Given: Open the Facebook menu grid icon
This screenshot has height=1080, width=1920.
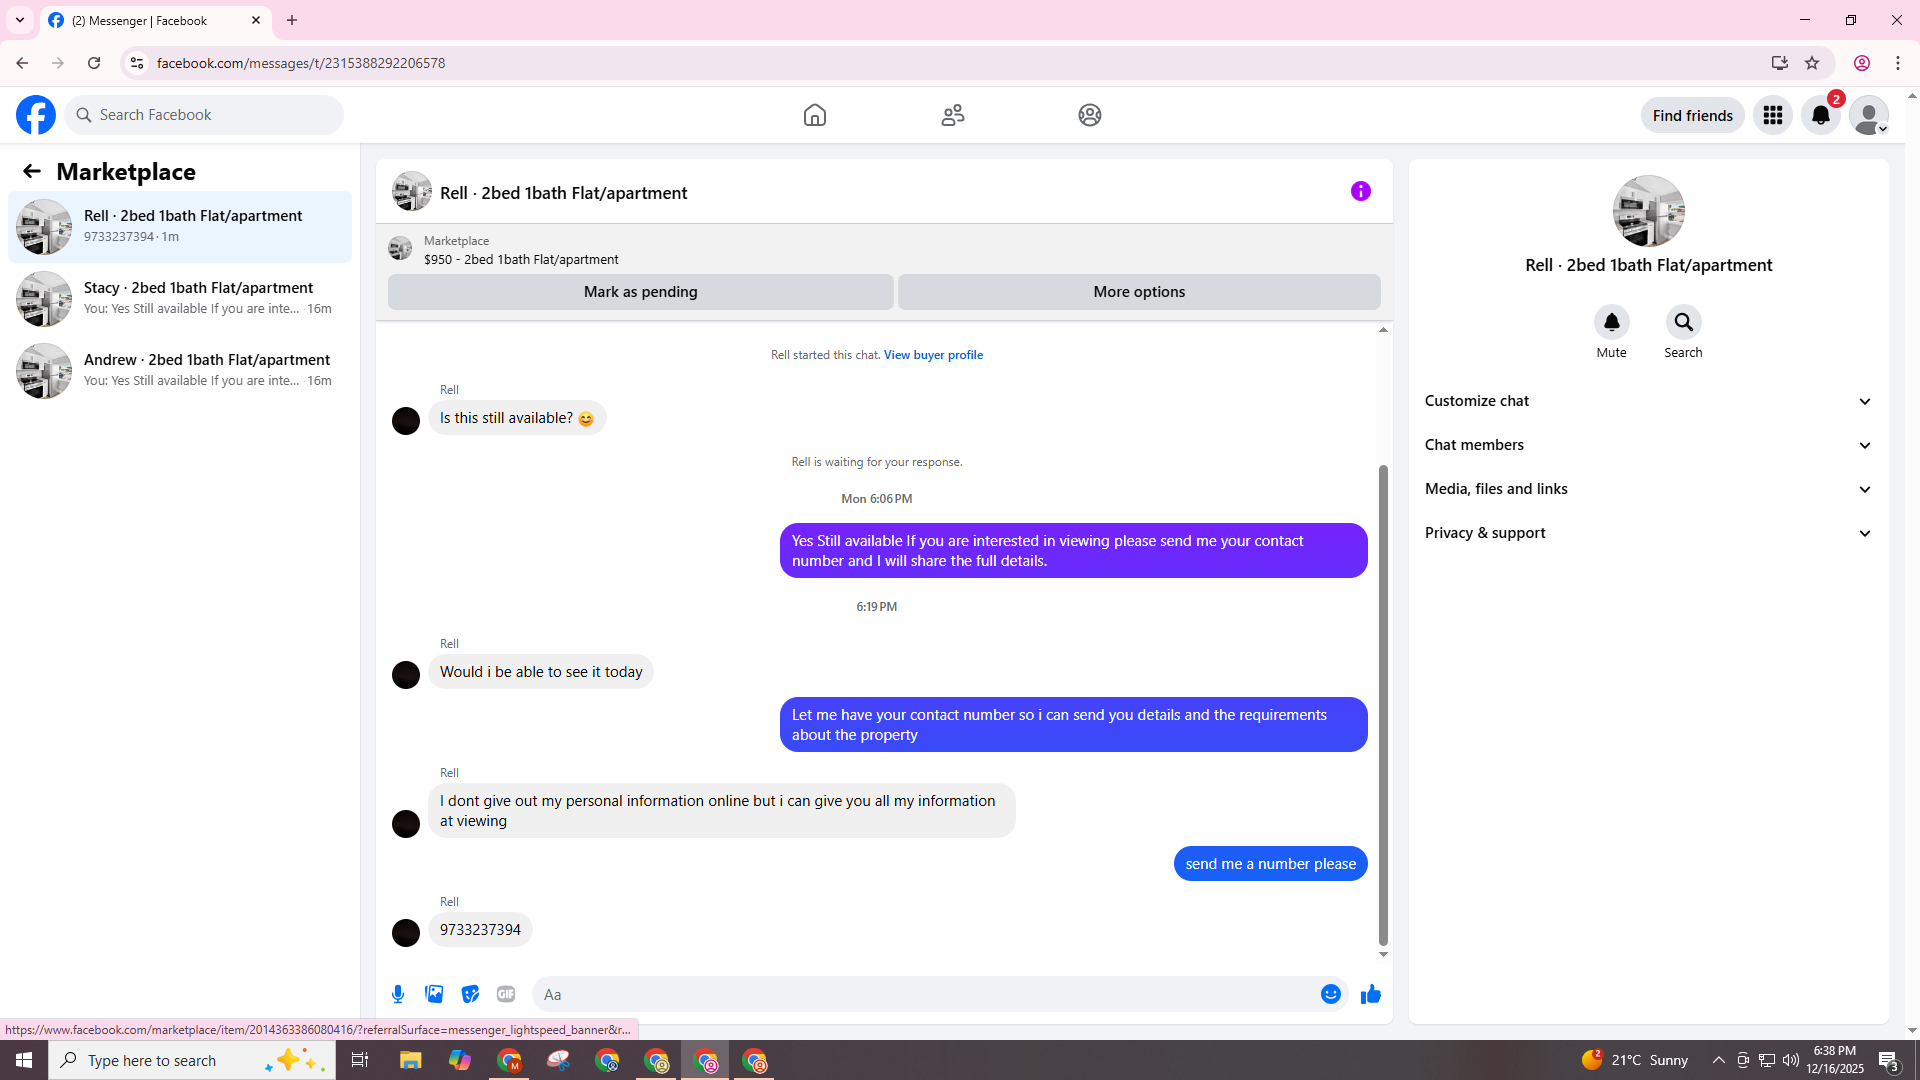Looking at the screenshot, I should (1773, 115).
